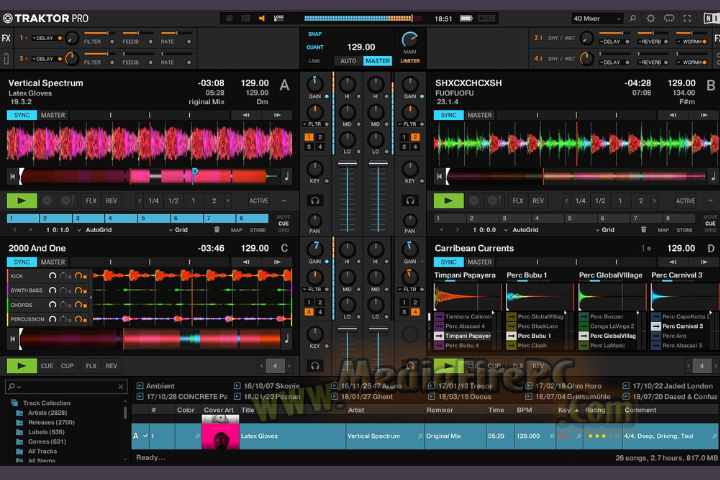Open Deck A AutoGrid dropdown
This screenshot has width=720, height=480.
tap(95, 230)
